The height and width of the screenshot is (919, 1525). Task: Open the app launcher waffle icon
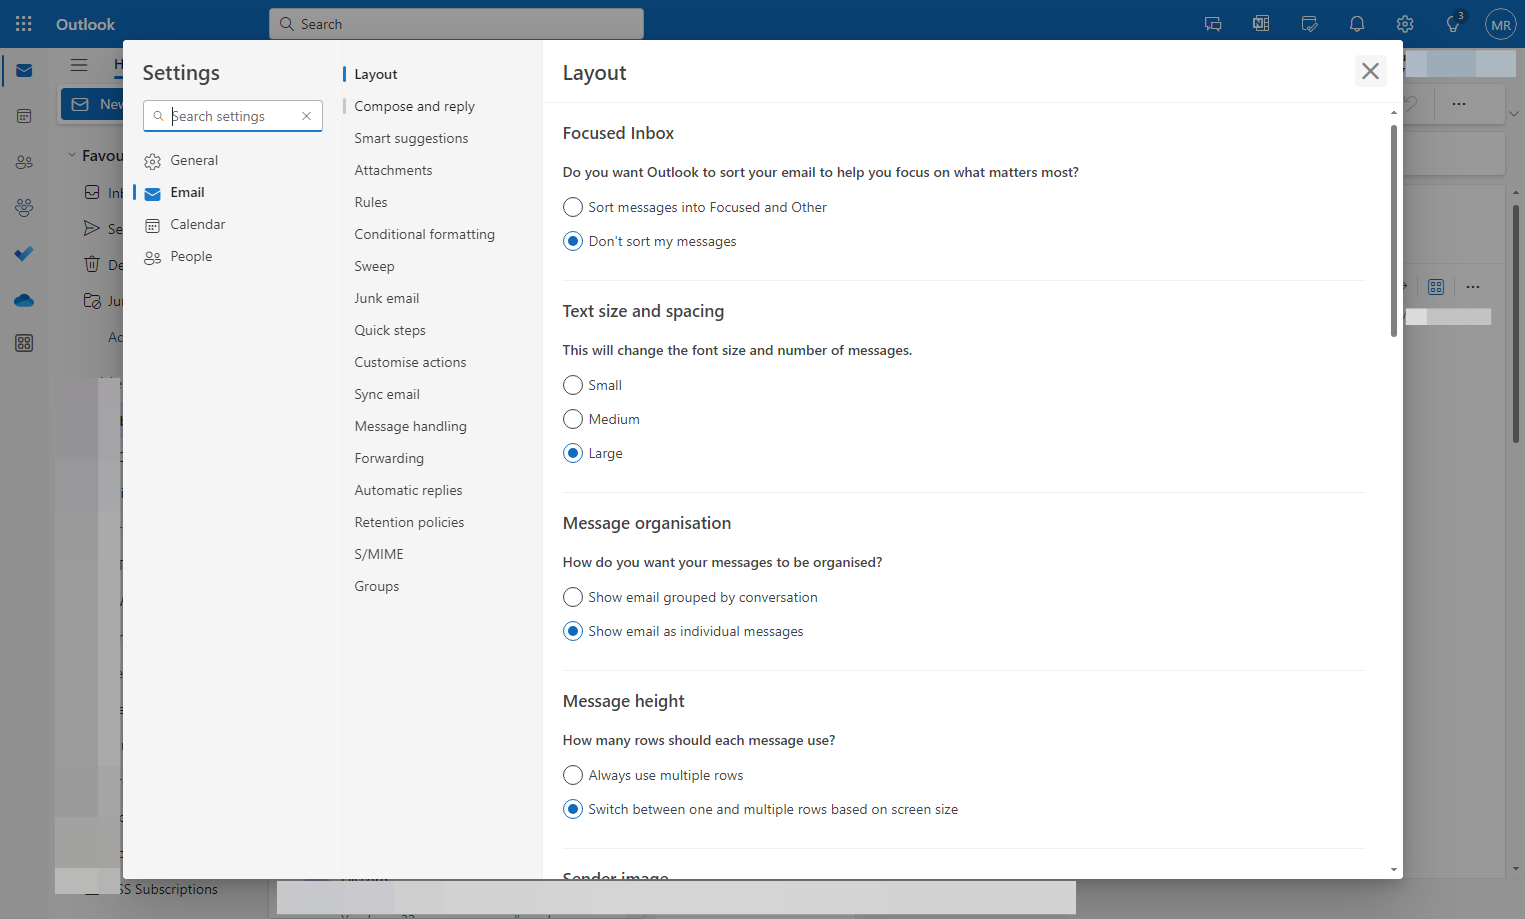tap(24, 24)
